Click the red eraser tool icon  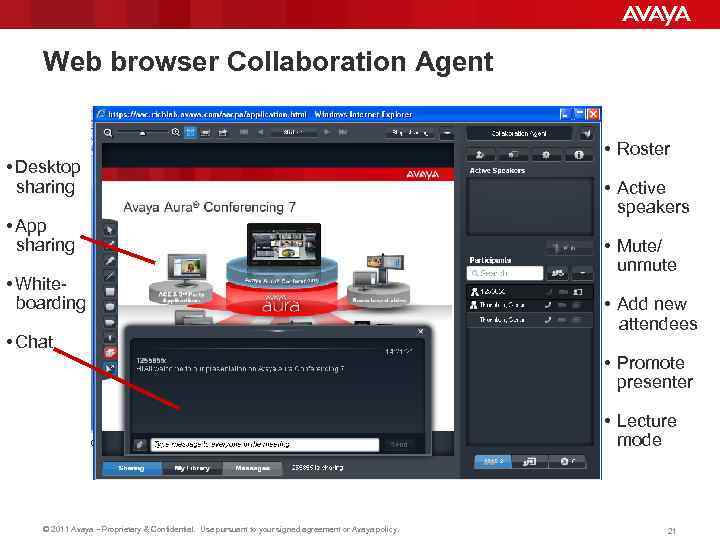pyautogui.click(x=110, y=353)
